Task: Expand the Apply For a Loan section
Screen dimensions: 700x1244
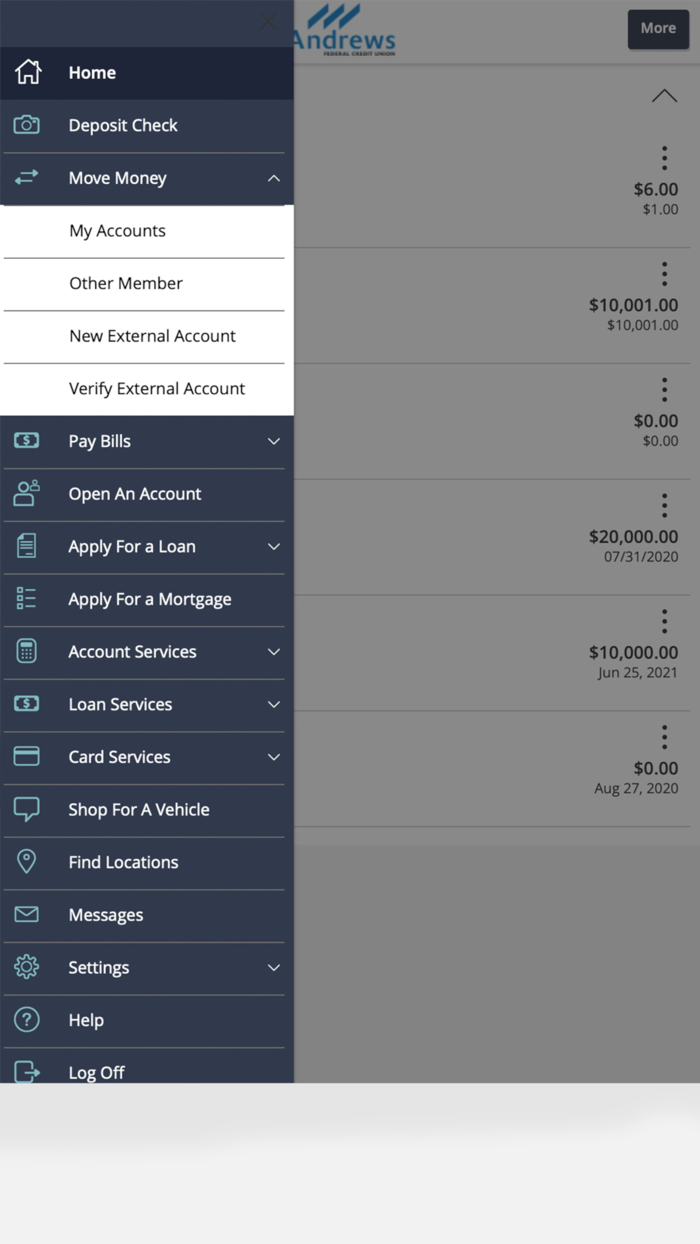Action: pos(274,547)
